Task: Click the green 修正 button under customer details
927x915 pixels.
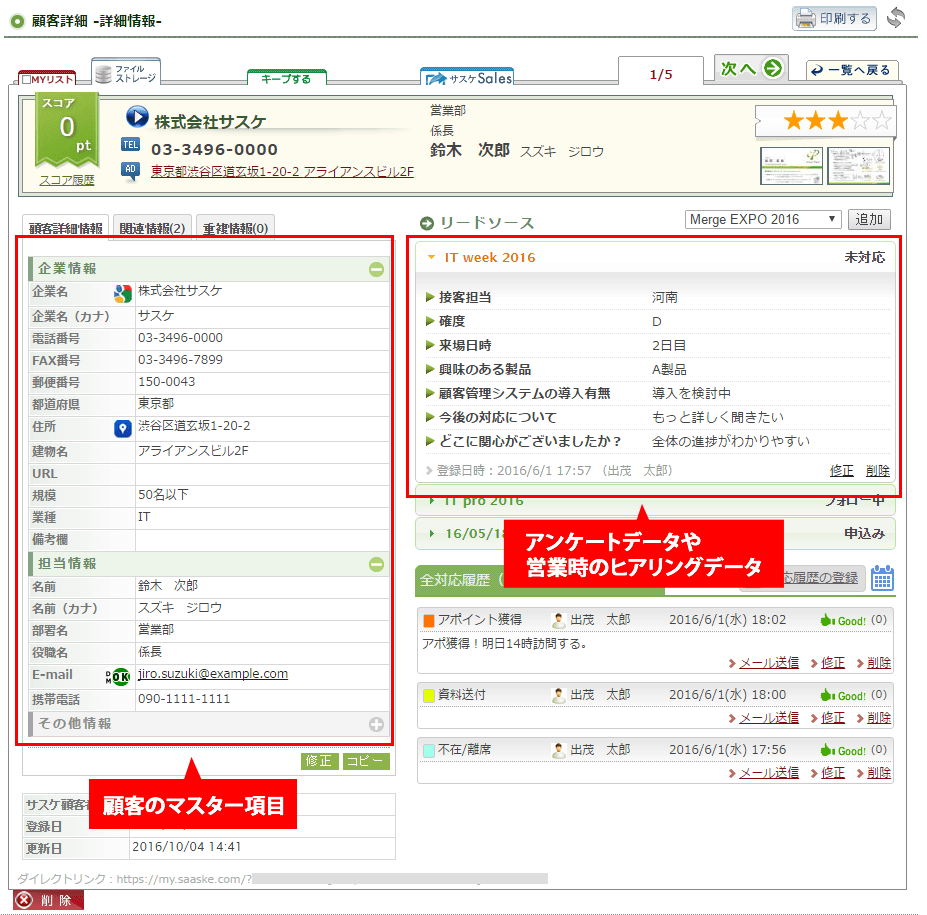Action: (320, 761)
